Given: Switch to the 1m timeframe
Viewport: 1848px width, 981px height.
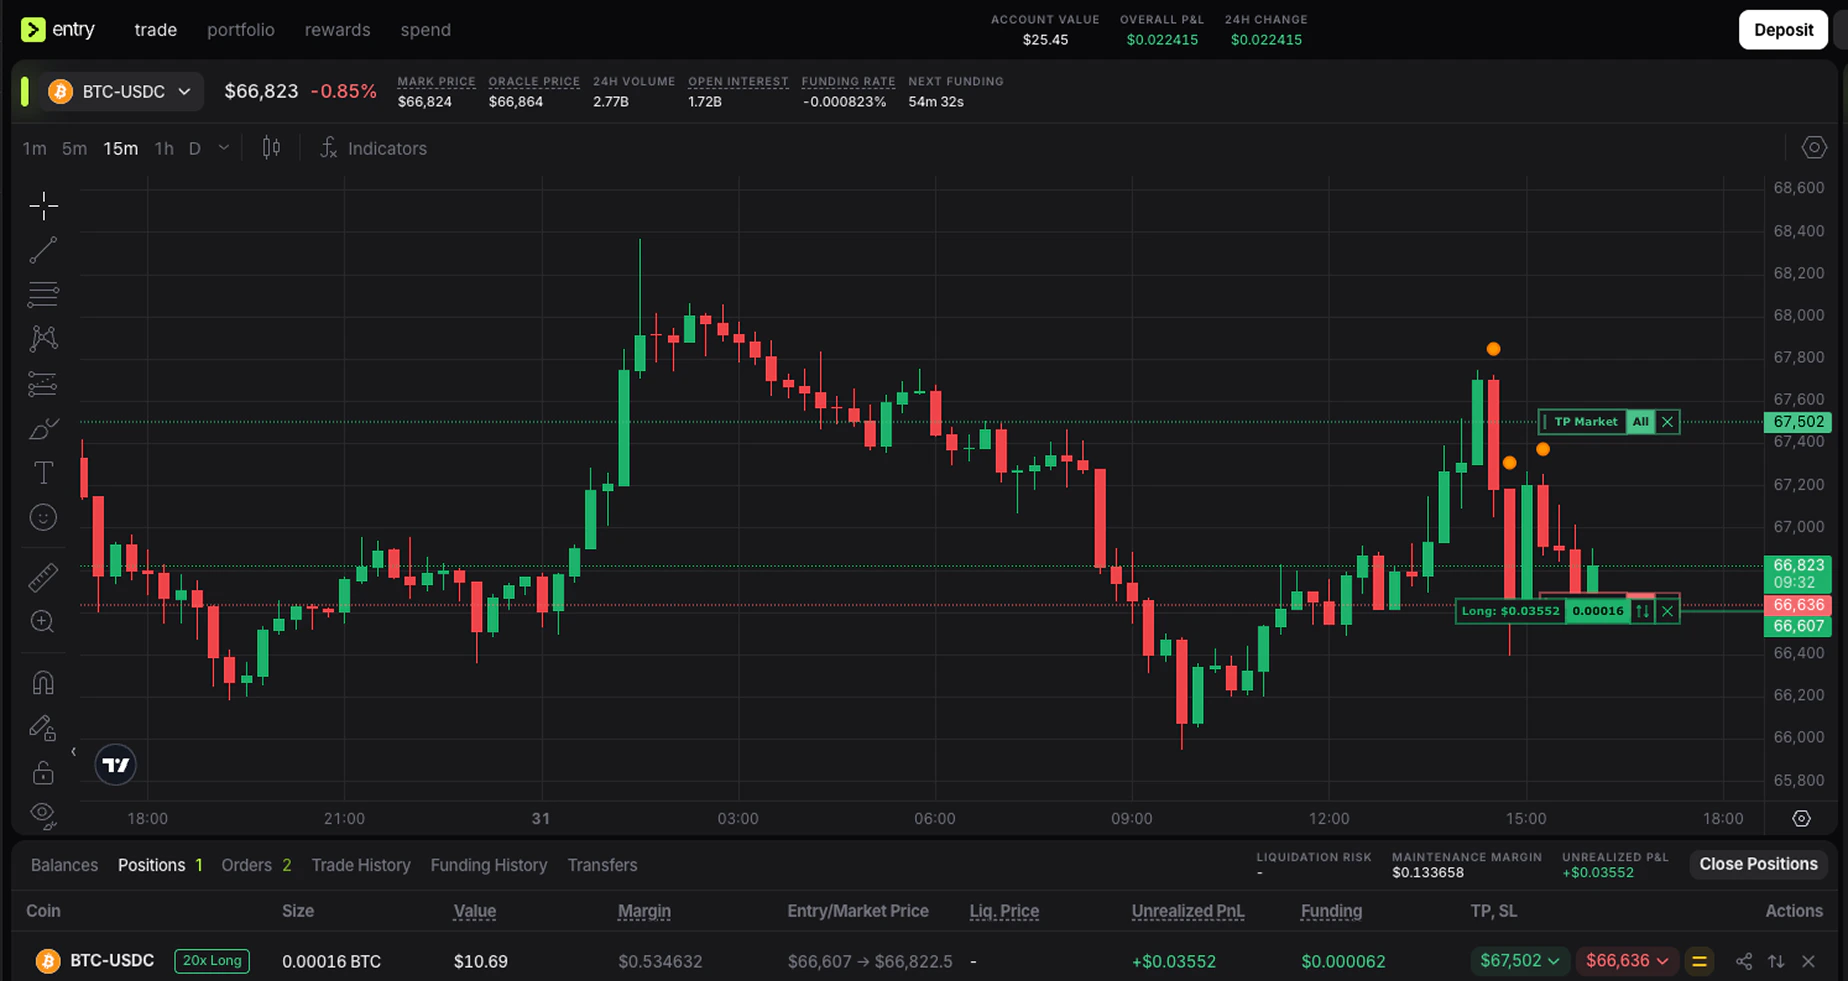Looking at the screenshot, I should (34, 148).
